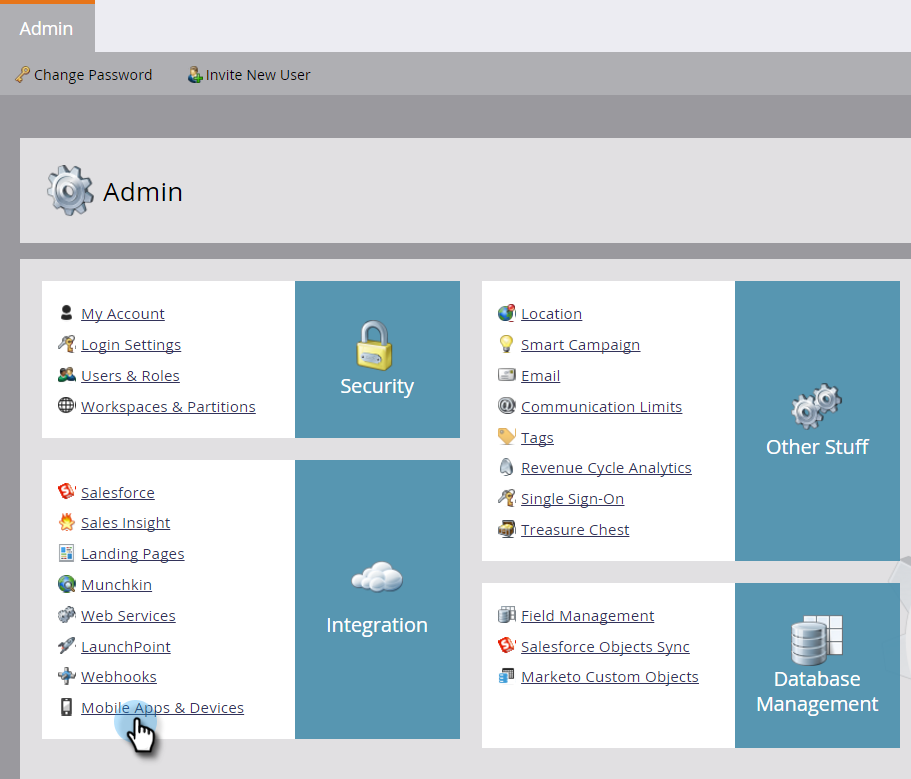Click the icon beside Salesforce Objects Sync

(507, 645)
